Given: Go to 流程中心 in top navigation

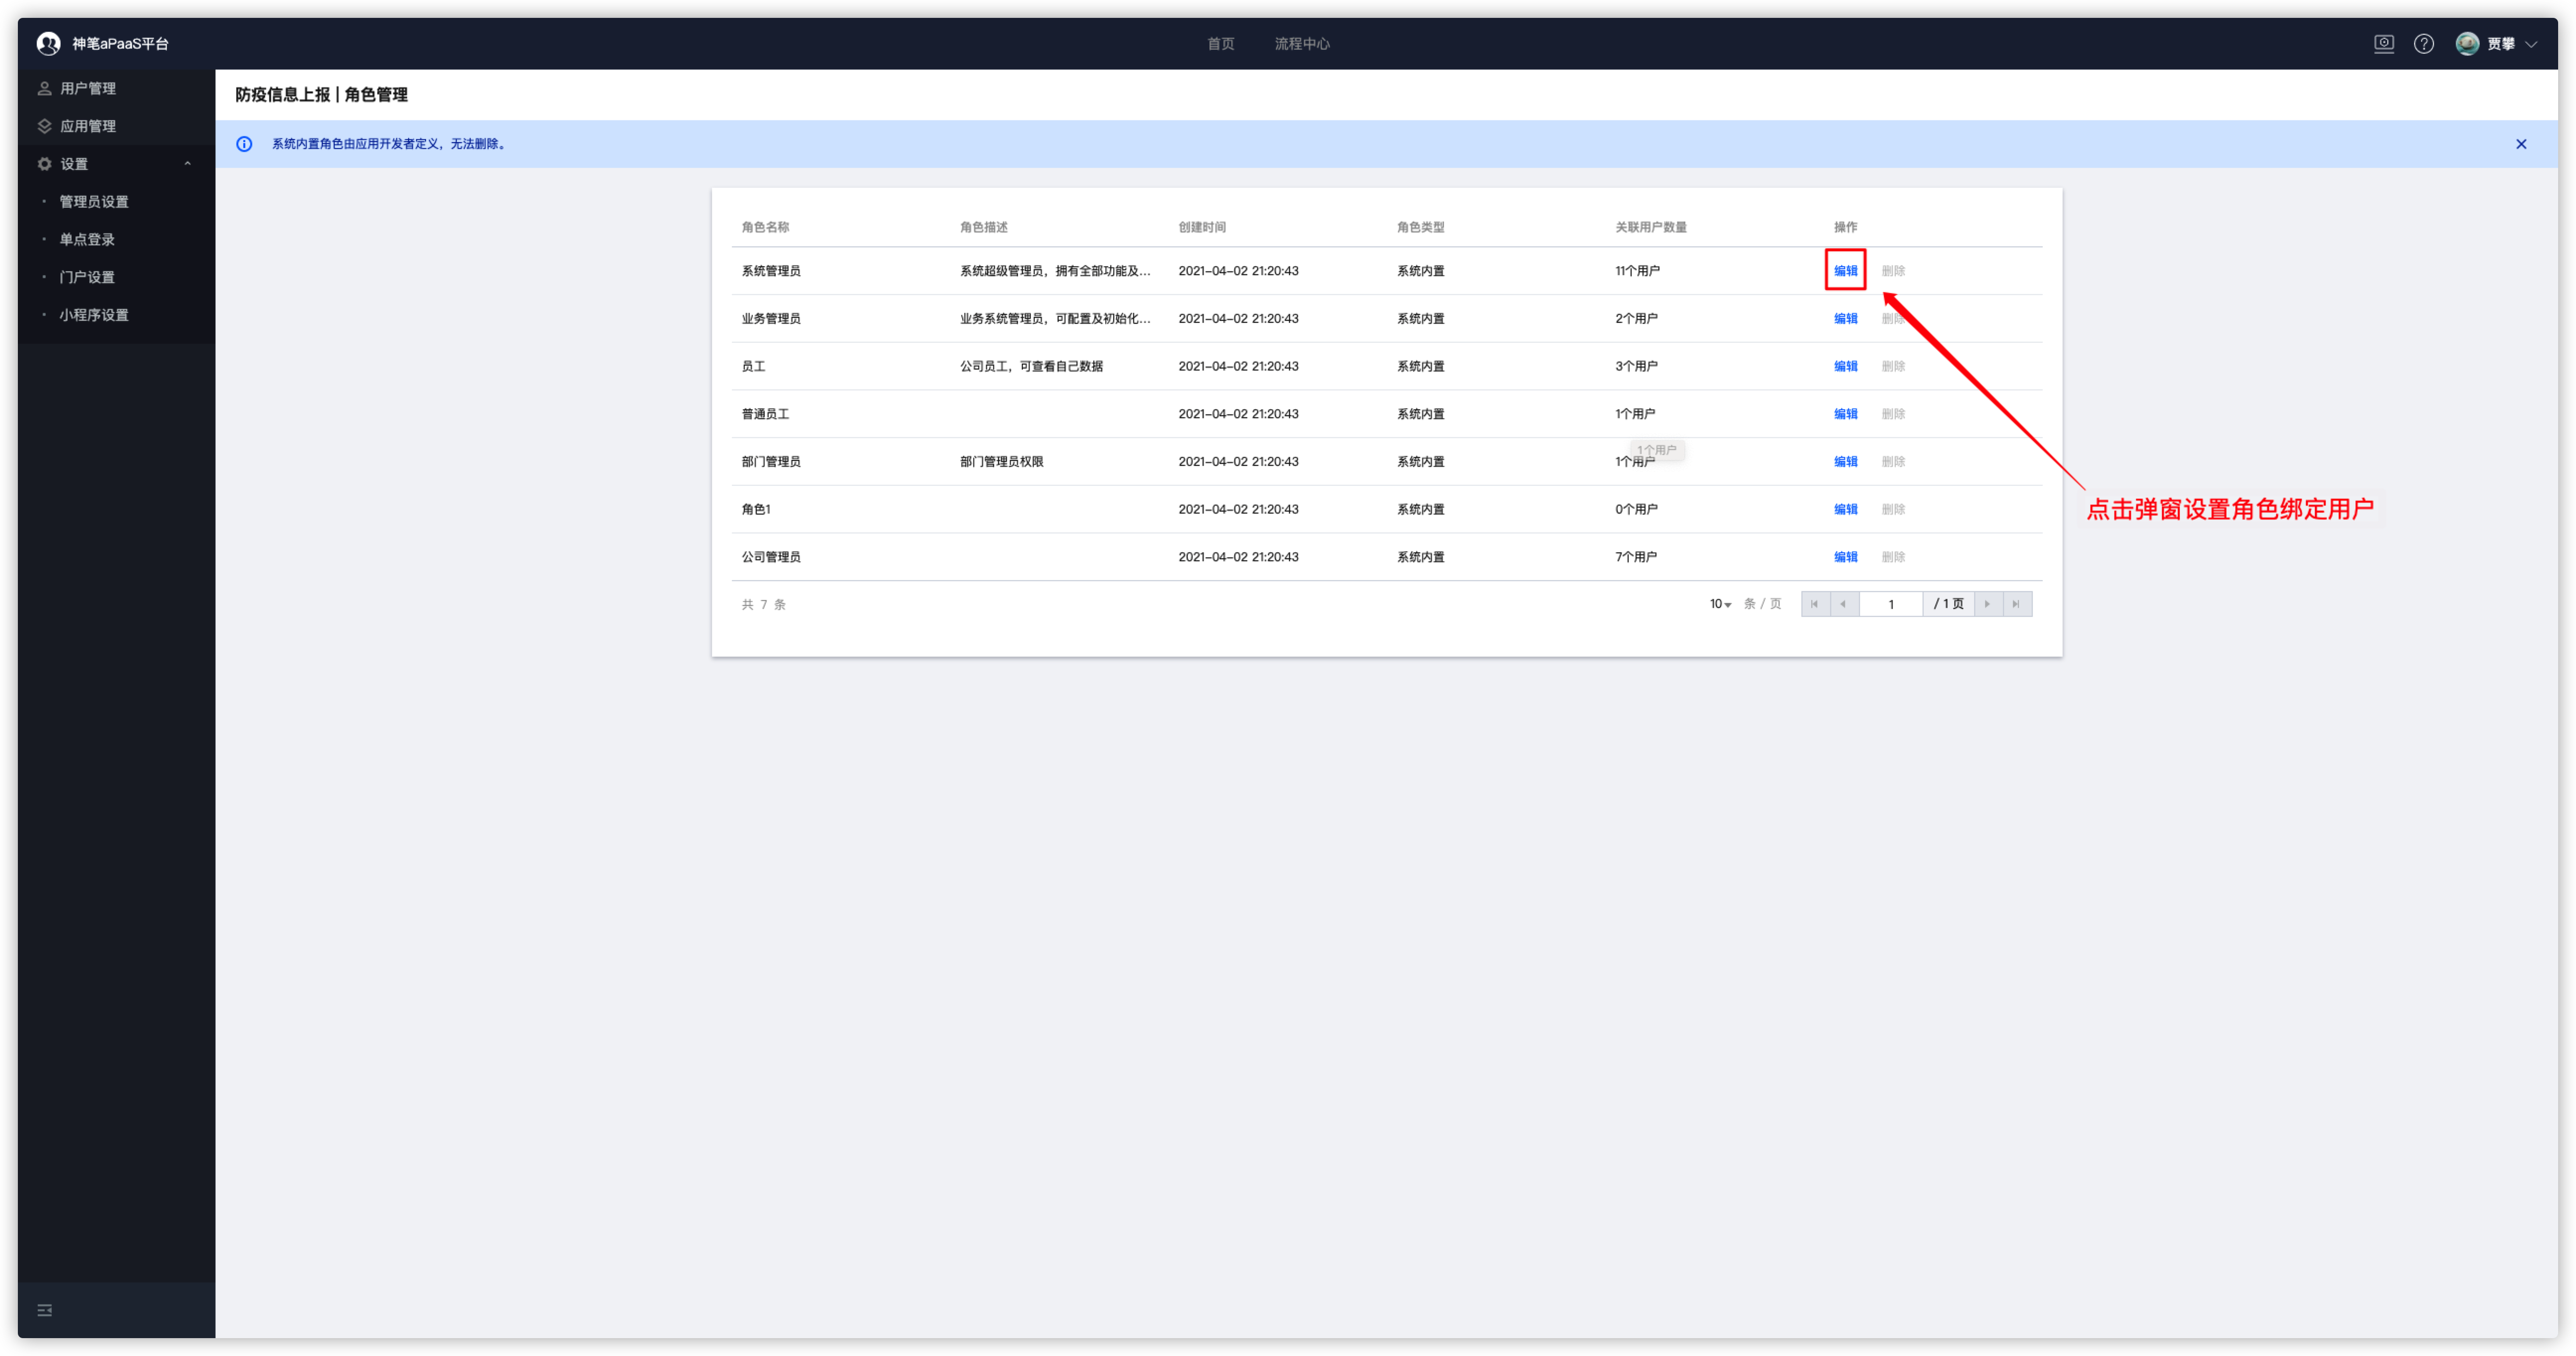Looking at the screenshot, I should [1302, 44].
